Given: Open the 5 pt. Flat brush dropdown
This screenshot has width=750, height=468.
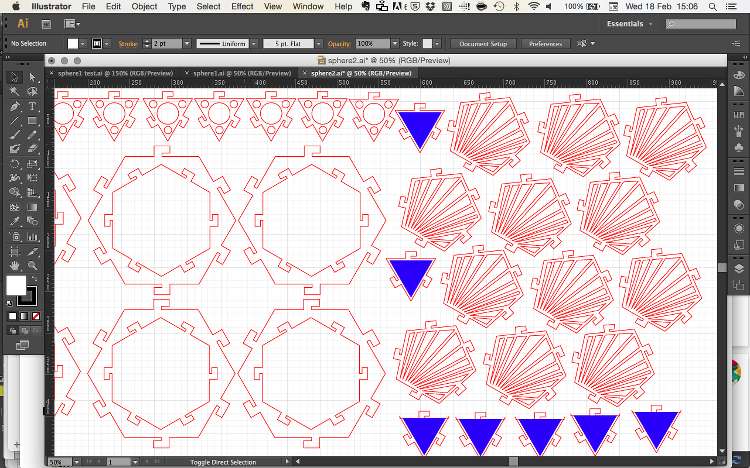Looking at the screenshot, I should pyautogui.click(x=319, y=44).
